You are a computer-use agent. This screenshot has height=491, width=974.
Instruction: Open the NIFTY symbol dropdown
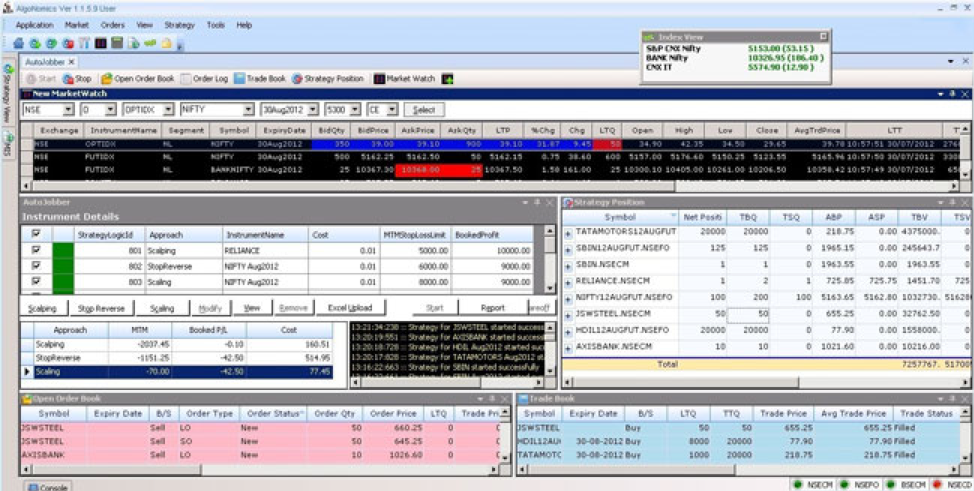pos(248,110)
